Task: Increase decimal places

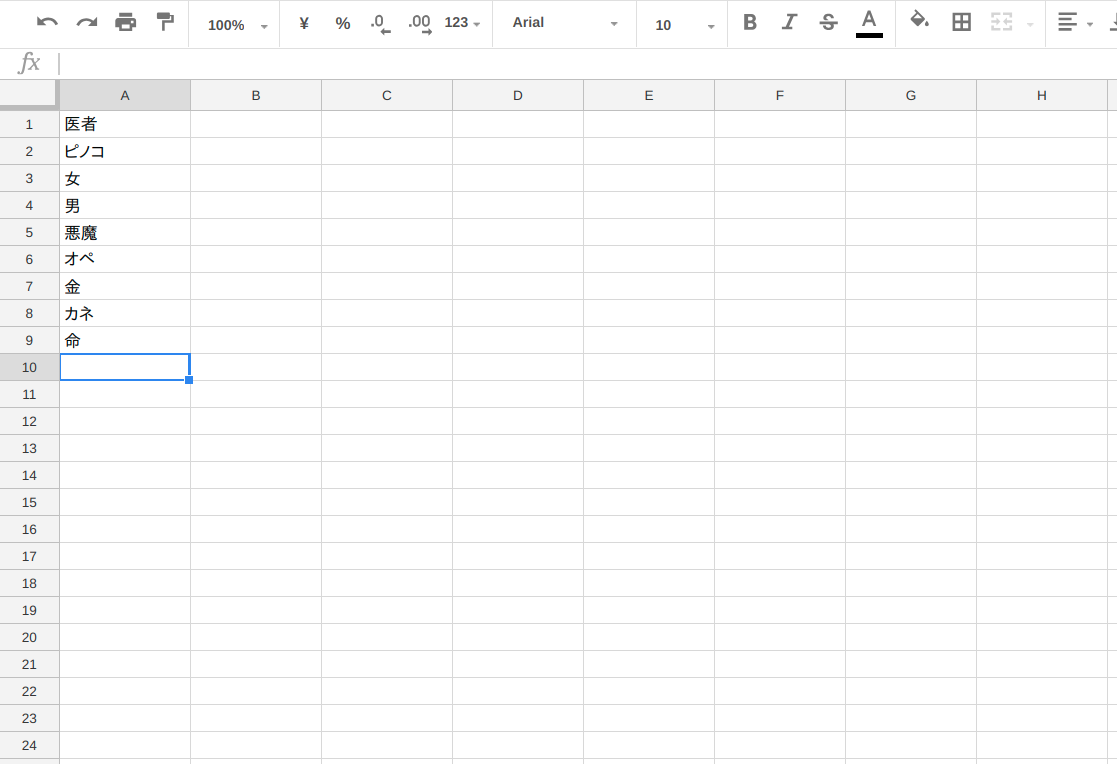Action: pyautogui.click(x=420, y=24)
